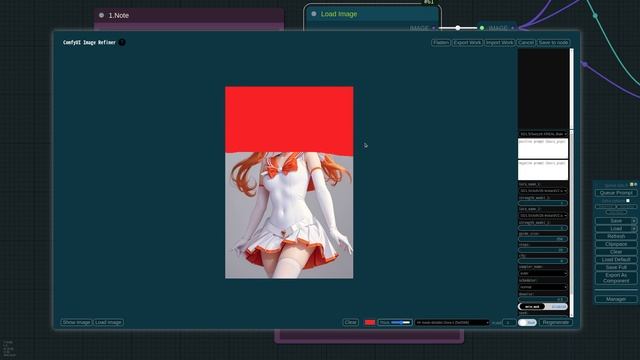The width and height of the screenshot is (640, 360).
Task: Click the negative prompt text box
Action: (x=543, y=170)
